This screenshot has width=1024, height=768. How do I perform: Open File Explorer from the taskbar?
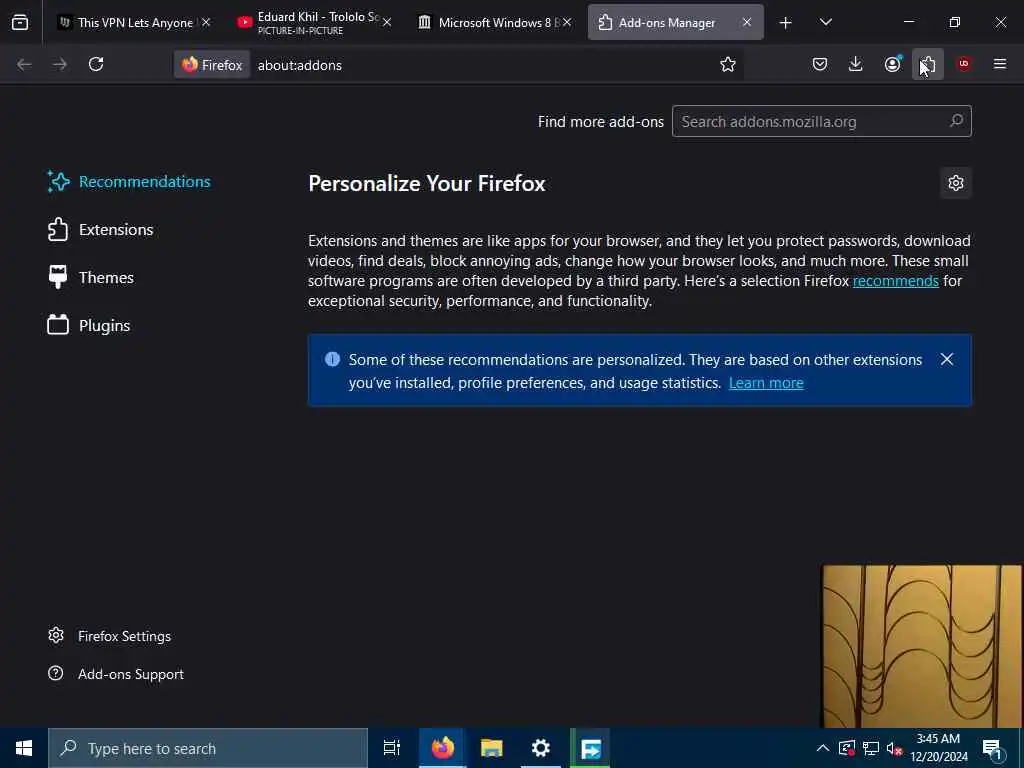coord(492,748)
